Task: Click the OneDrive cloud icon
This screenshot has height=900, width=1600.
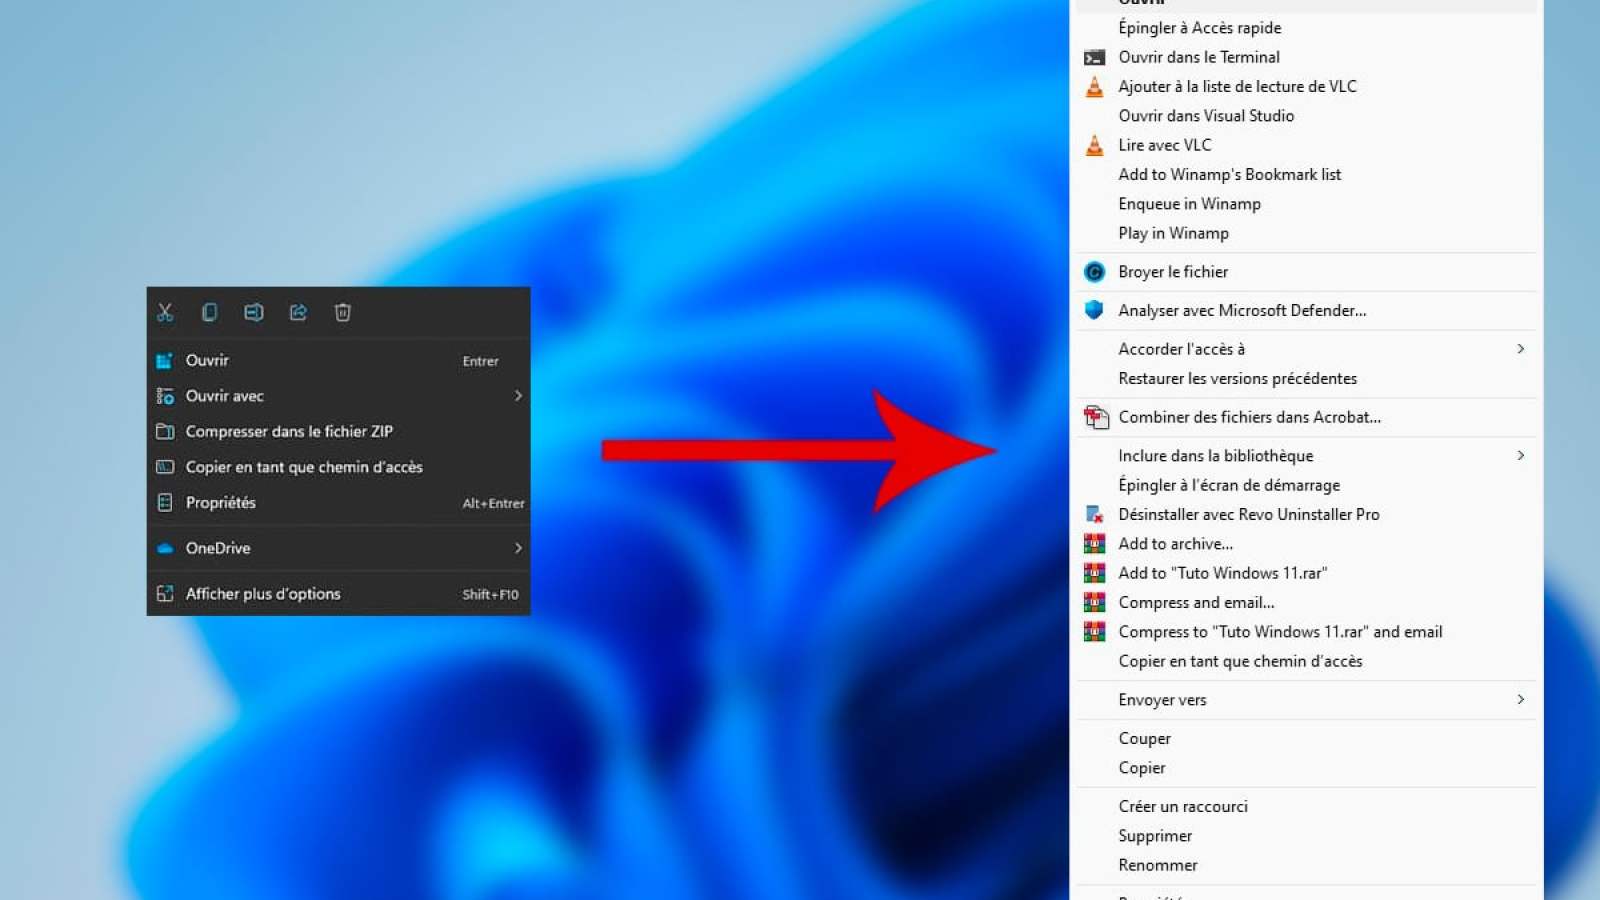Action: [165, 548]
